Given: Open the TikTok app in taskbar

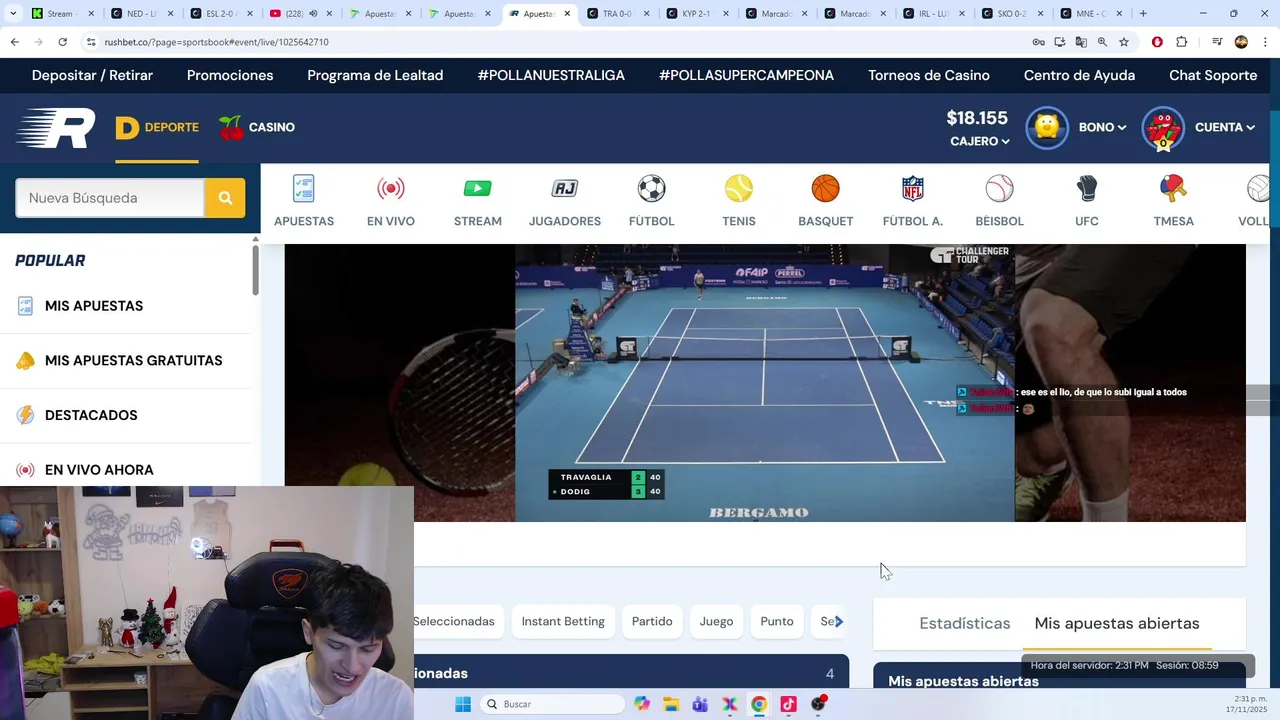Looking at the screenshot, I should click(x=788, y=704).
